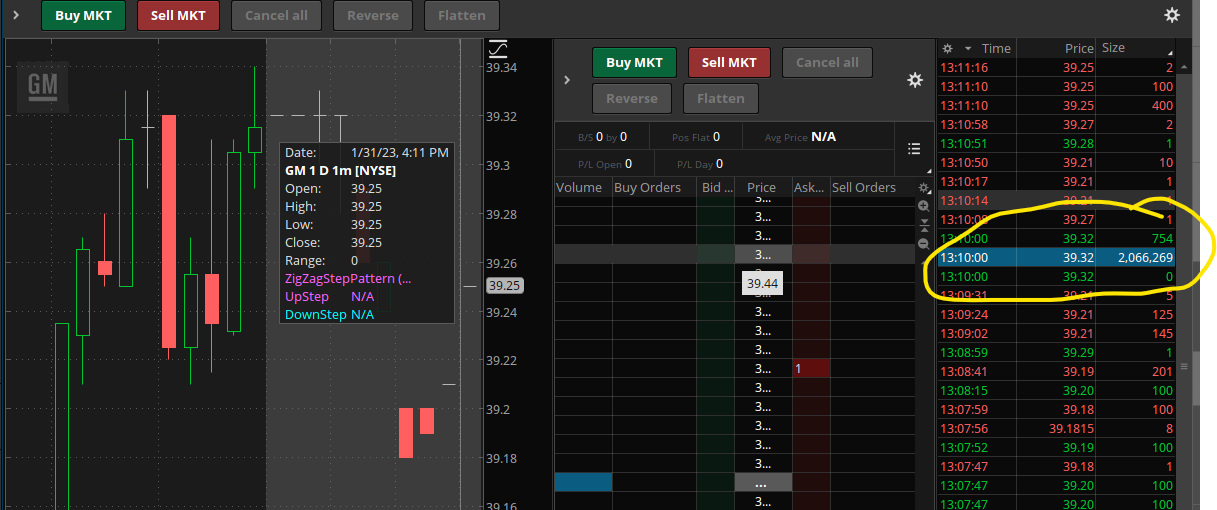This screenshot has width=1217, height=510.
Task: Click the position summary list icon
Action: coord(913,149)
